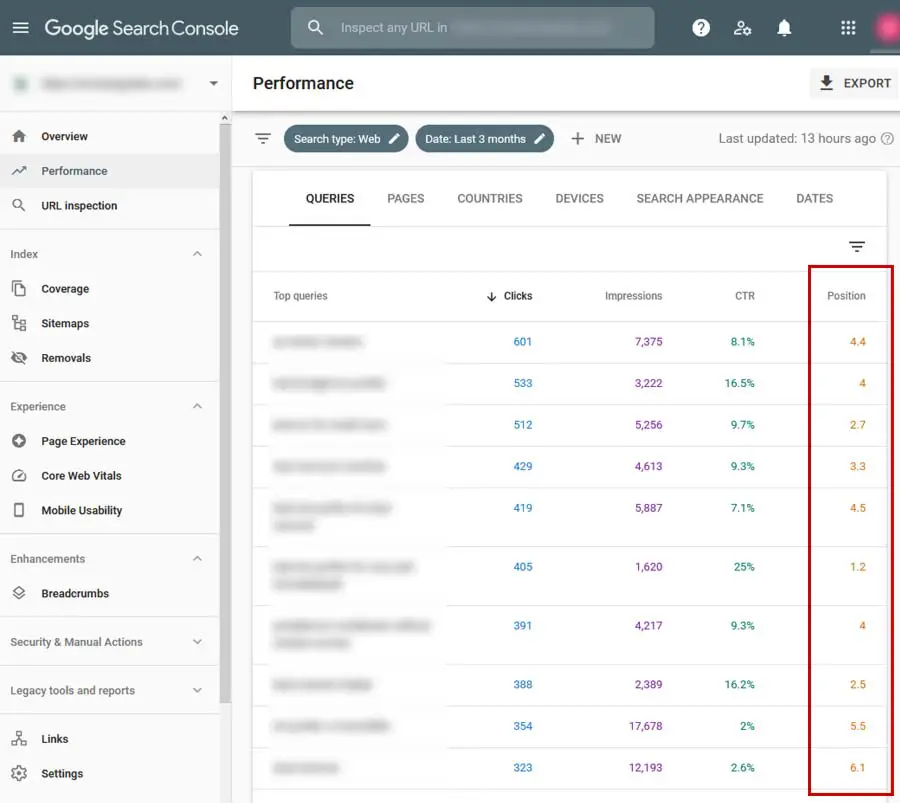The height and width of the screenshot is (803, 900).
Task: Sort by CTR column header
Action: tap(744, 296)
